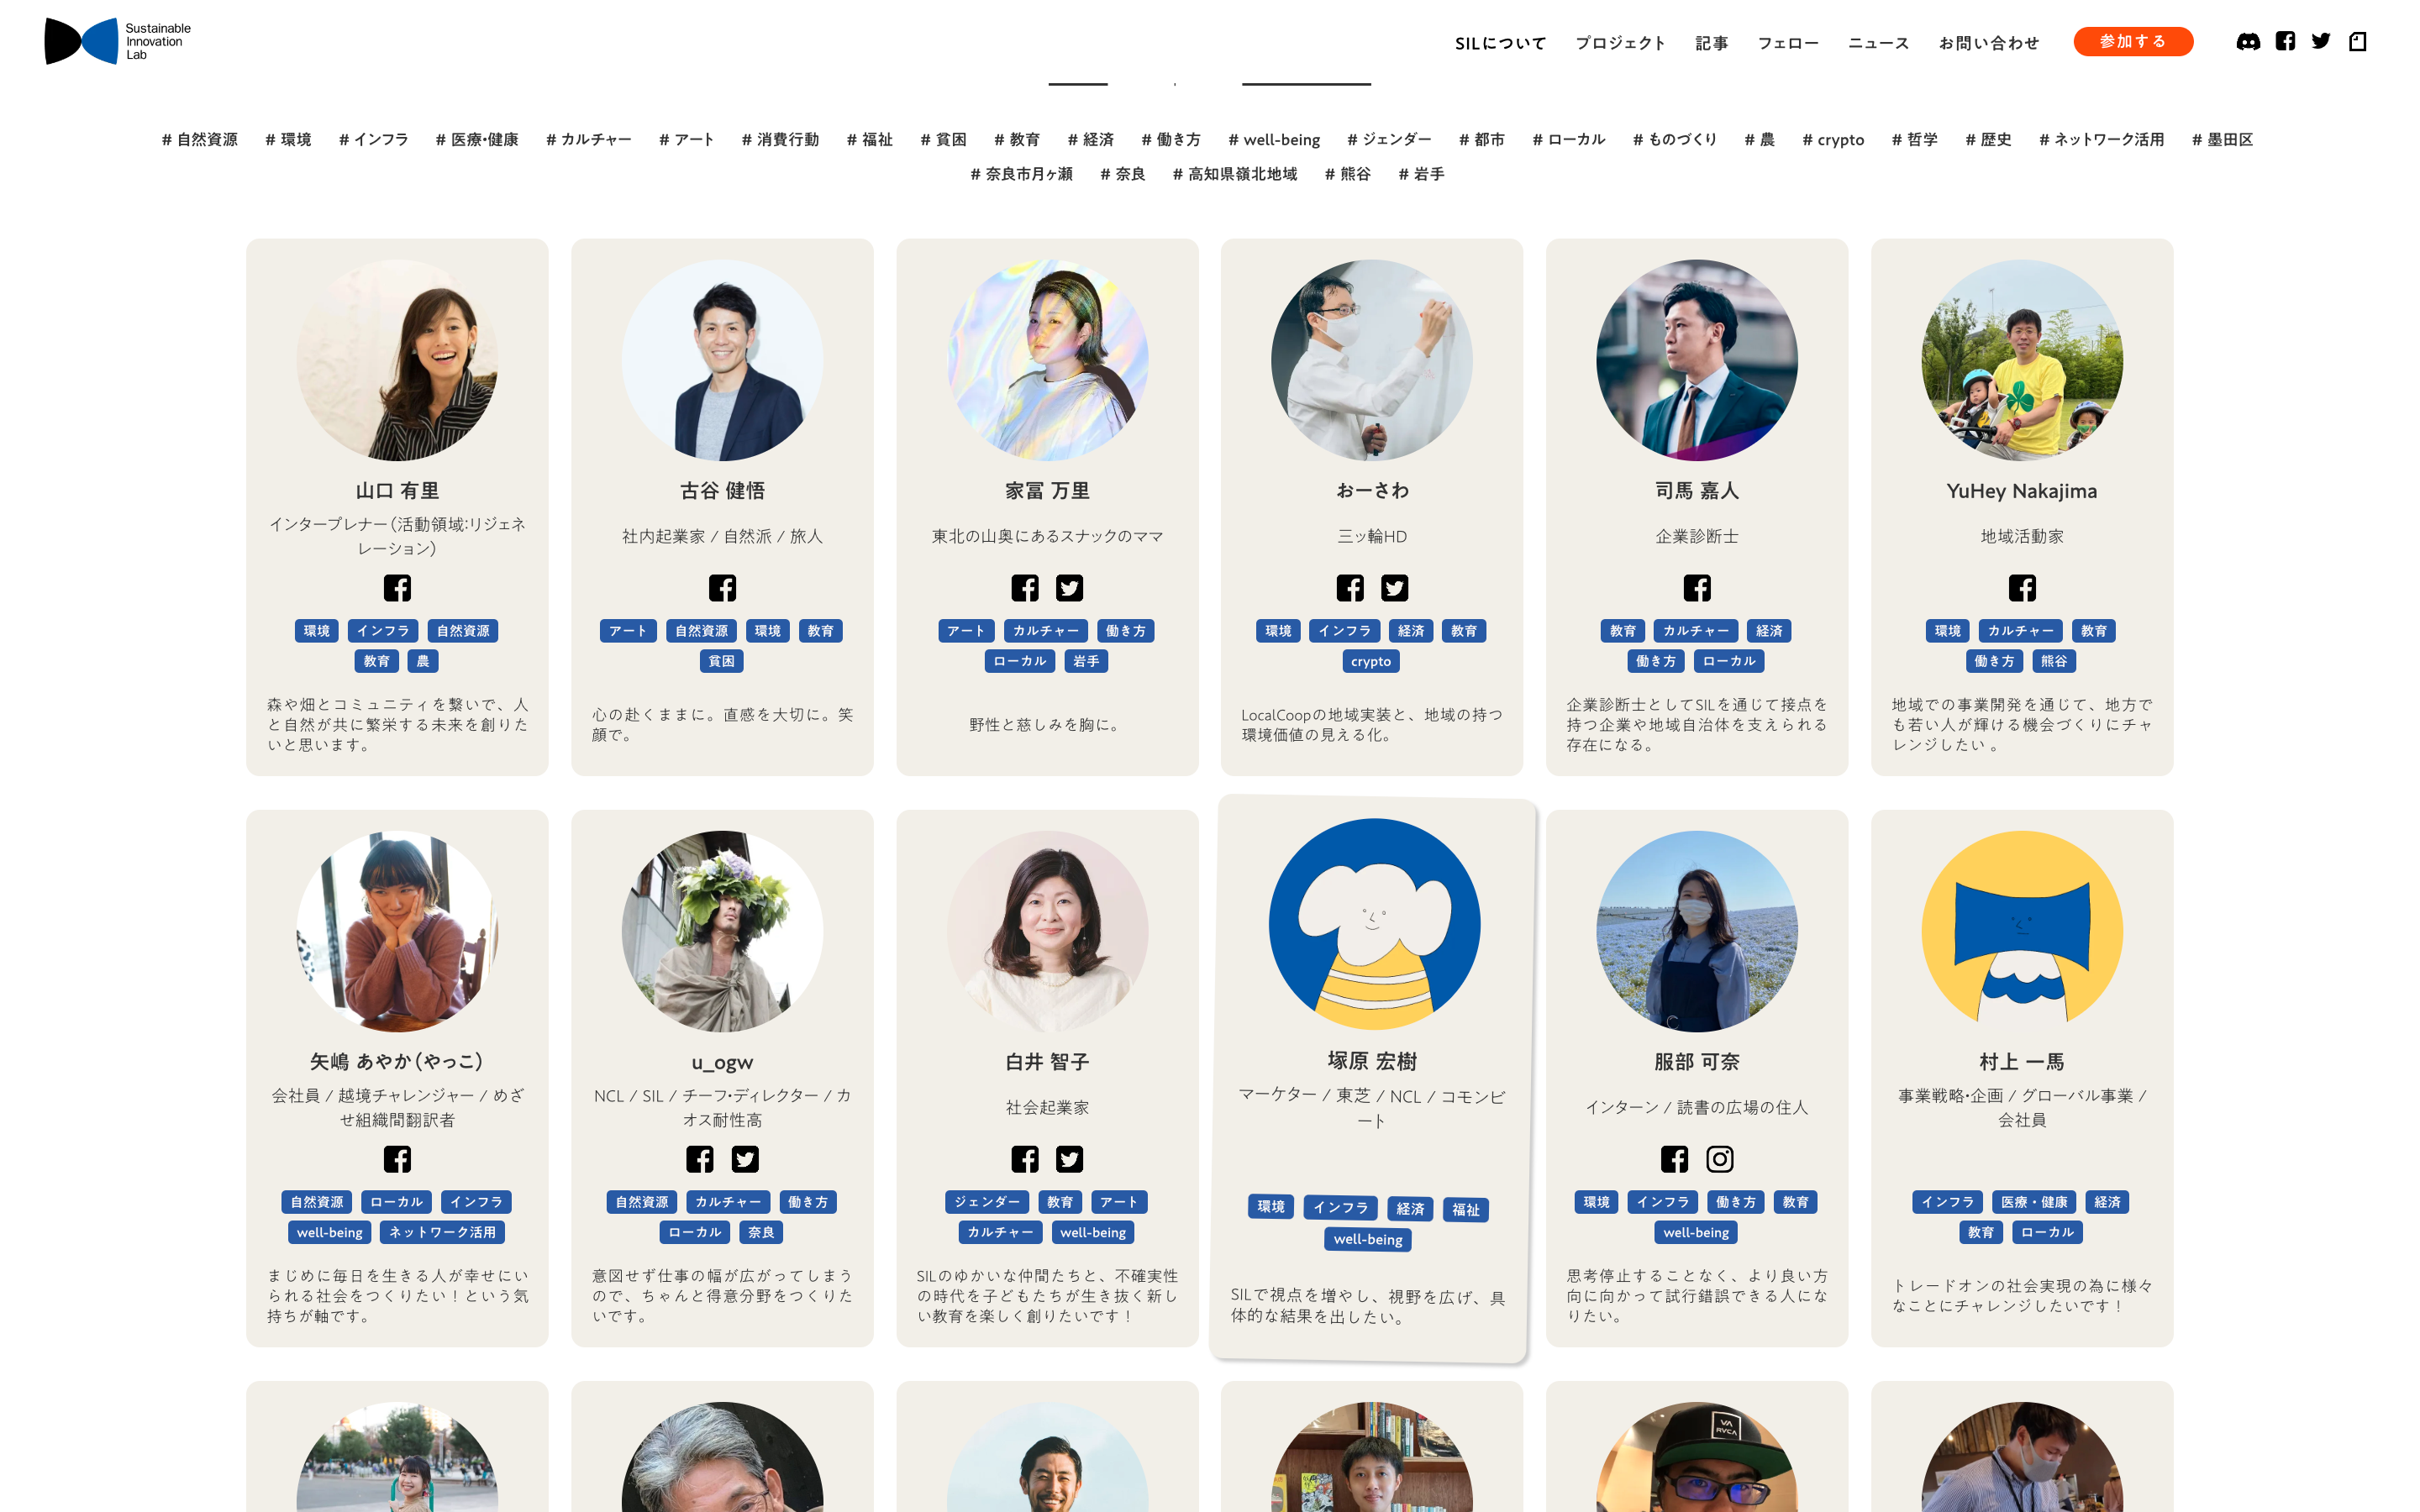Click 山口 有里's profile photo
Screen dimensions: 2420x1512
397,360
